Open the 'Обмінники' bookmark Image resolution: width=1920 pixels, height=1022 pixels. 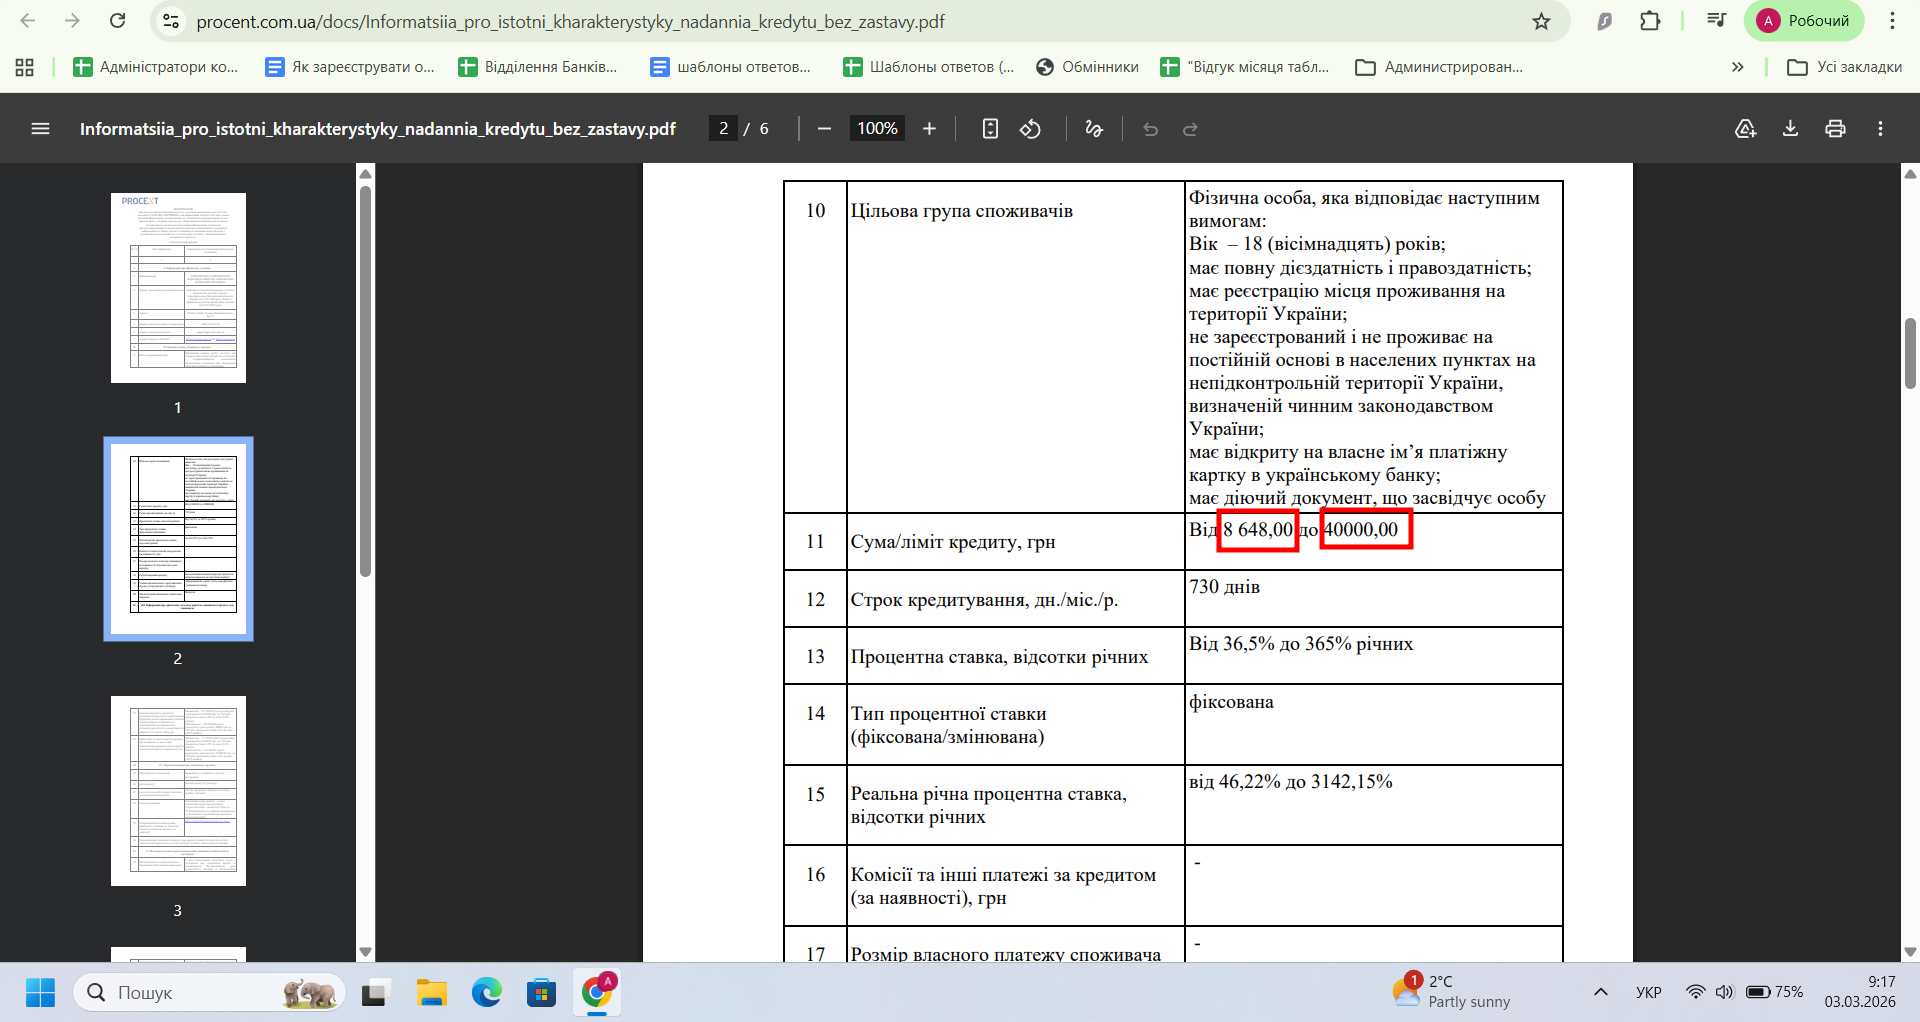[x=1088, y=67]
